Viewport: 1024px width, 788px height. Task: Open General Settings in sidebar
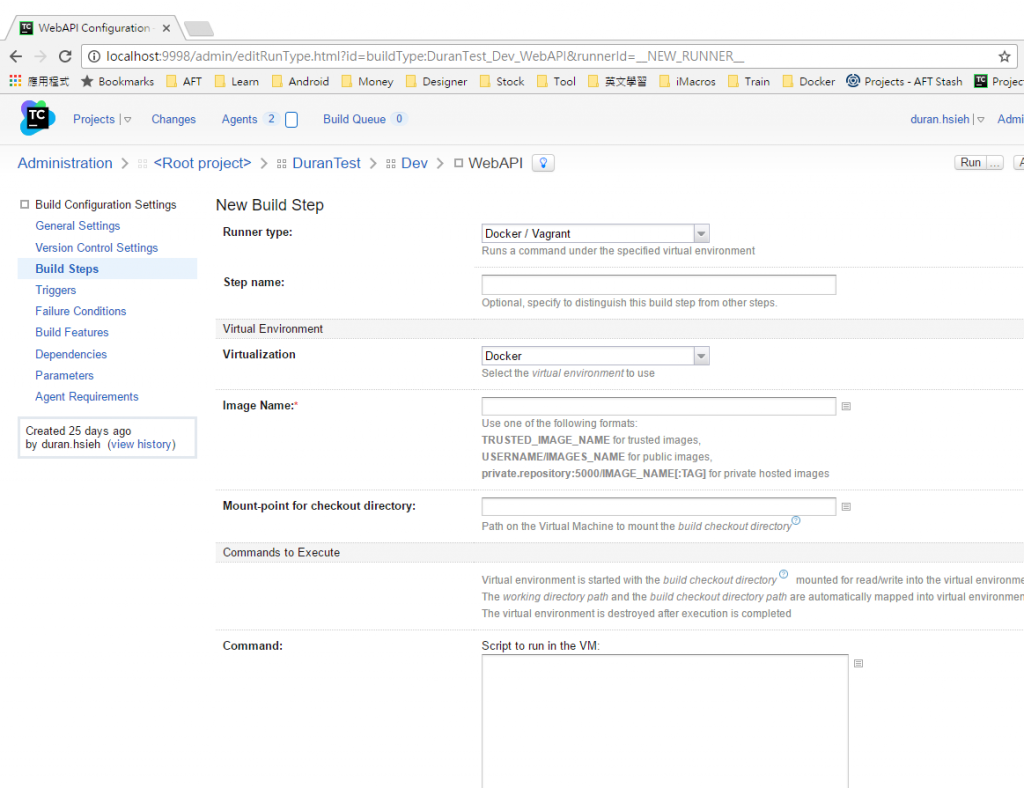click(x=78, y=226)
